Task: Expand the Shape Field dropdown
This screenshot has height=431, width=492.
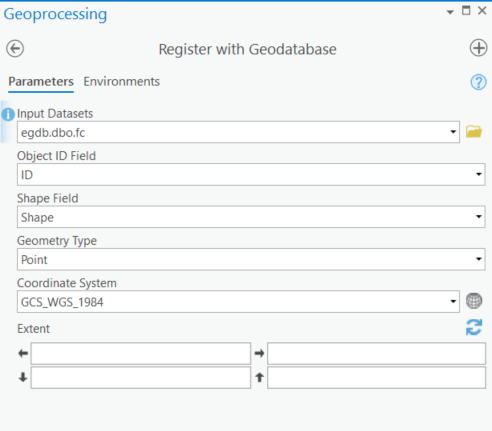Action: pyautogui.click(x=478, y=217)
